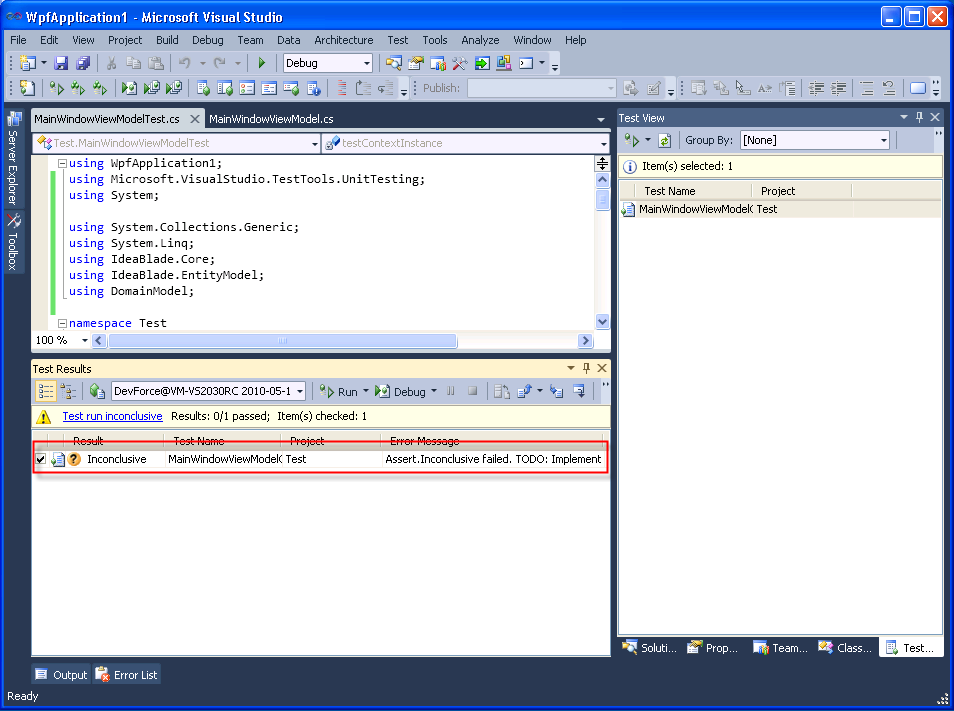Toggle the flat list view in Test Results
Viewport: 954px width, 711px height.
(46, 391)
